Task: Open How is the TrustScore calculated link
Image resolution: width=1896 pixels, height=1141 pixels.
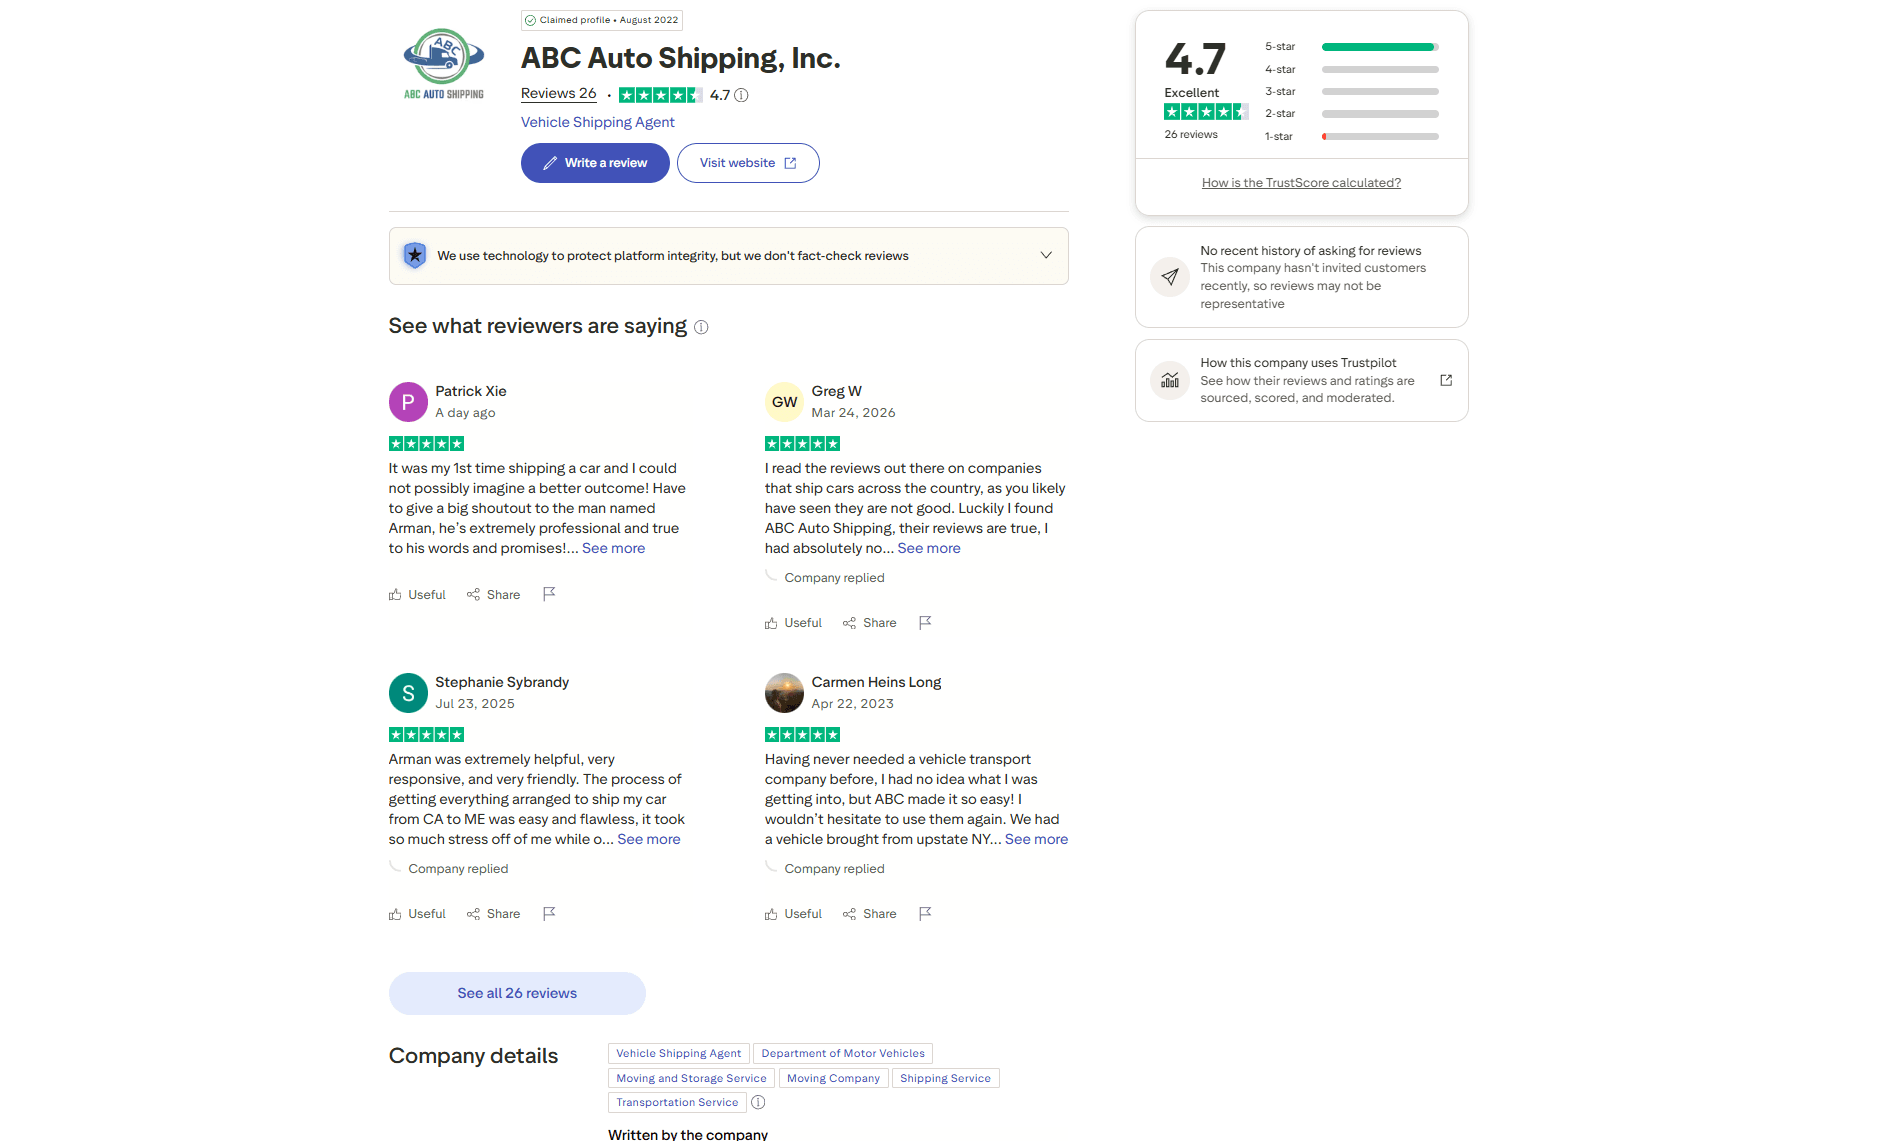Action: point(1301,183)
